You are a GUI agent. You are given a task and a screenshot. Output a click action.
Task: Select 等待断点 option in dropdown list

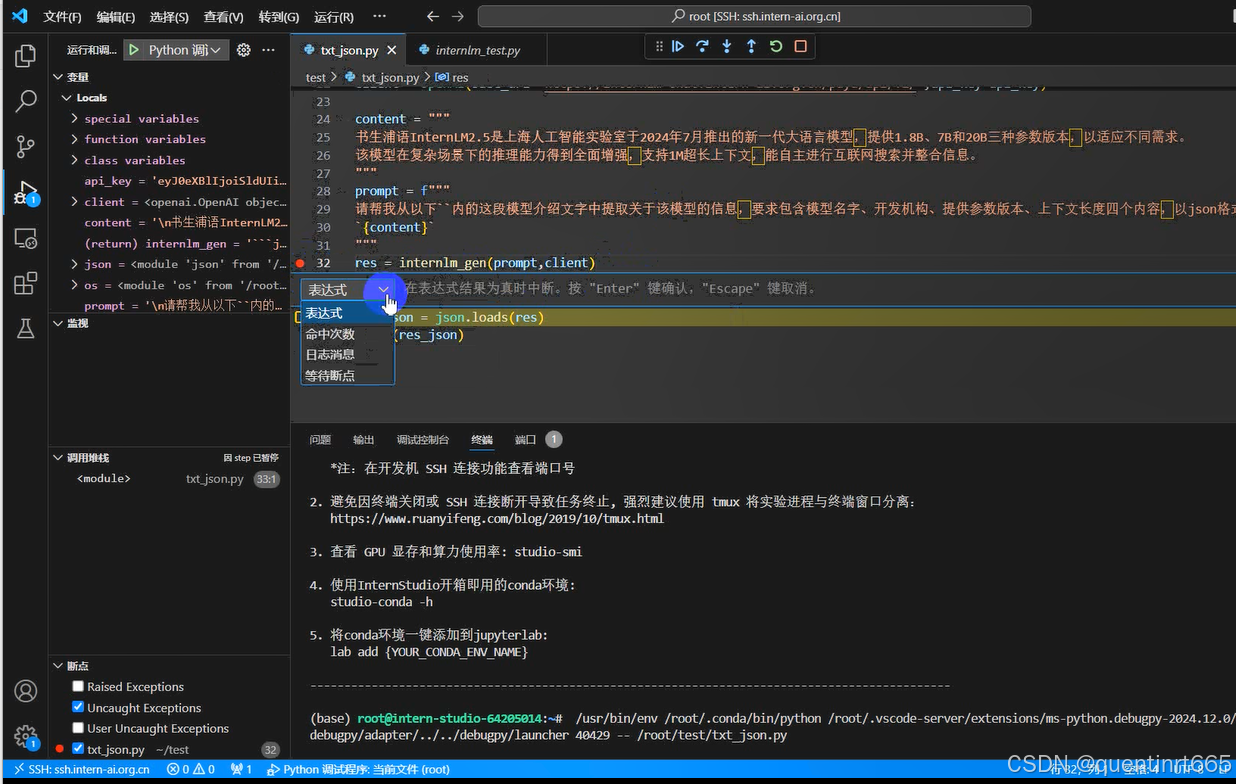[348, 376]
